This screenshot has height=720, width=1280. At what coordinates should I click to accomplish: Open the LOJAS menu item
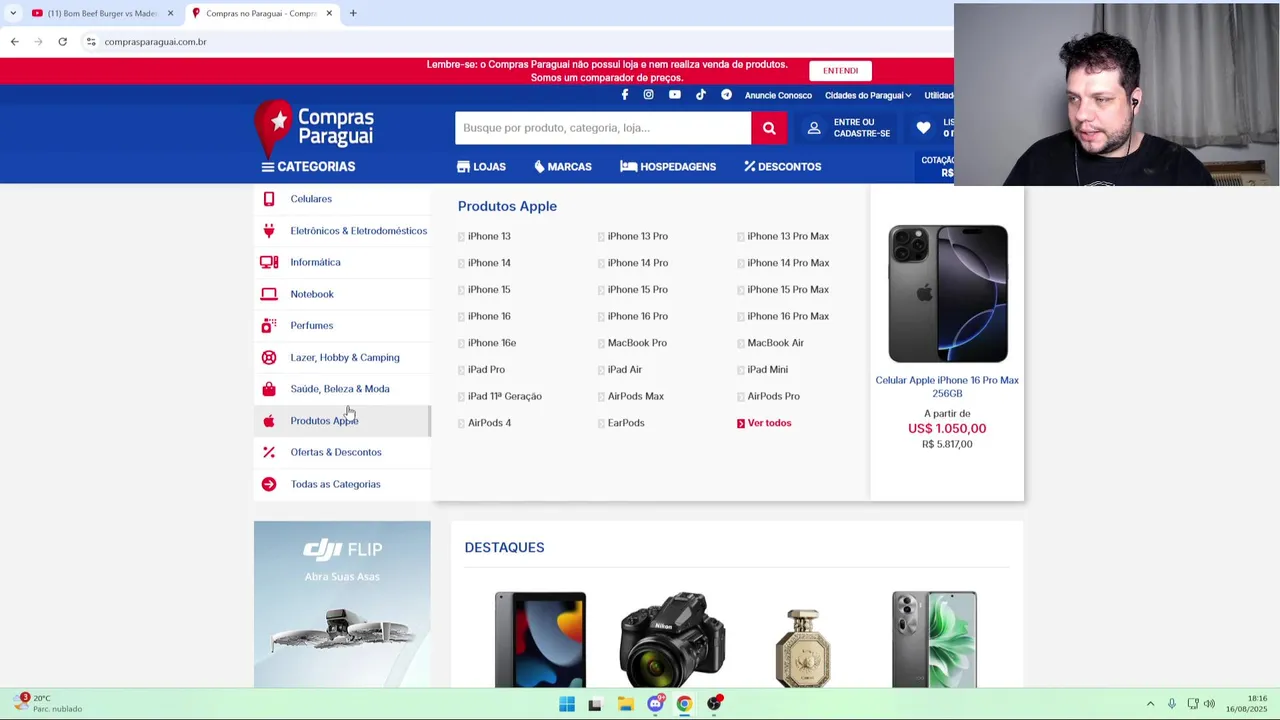[481, 167]
